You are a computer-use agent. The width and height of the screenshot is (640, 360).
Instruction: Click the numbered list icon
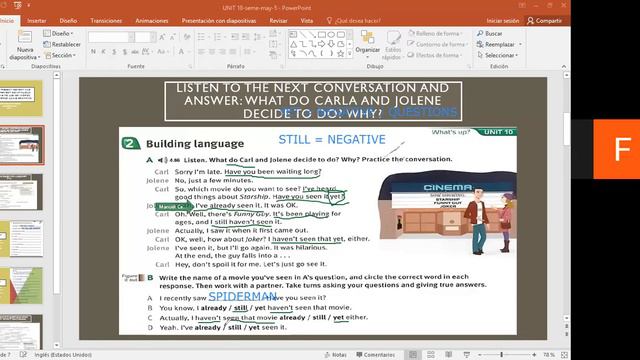pos(219,37)
